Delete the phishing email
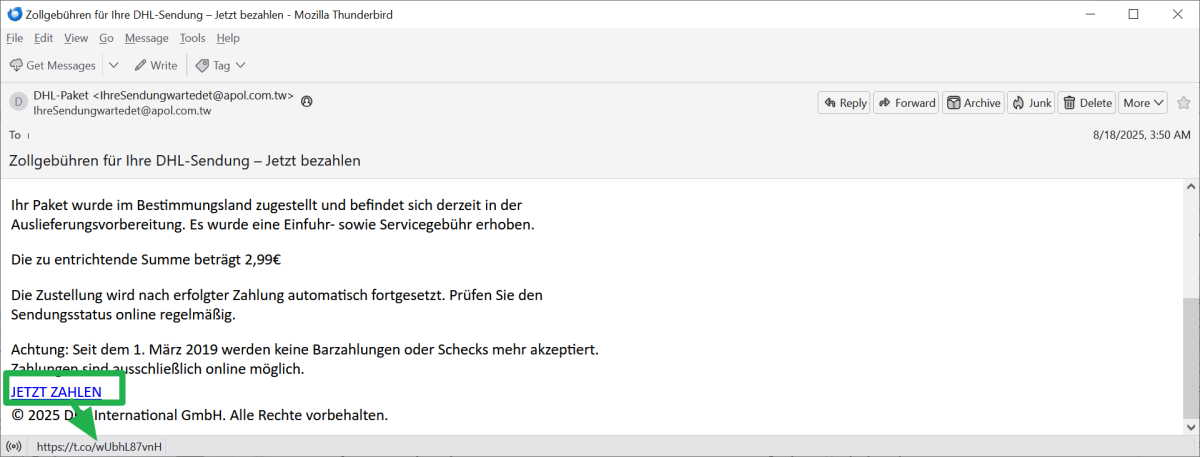1200x457 pixels. click(1086, 102)
